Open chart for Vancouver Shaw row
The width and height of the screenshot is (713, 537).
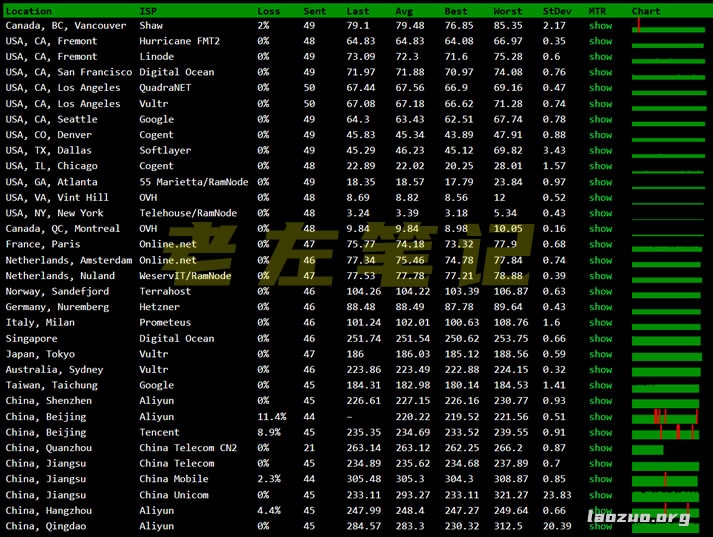pyautogui.click(x=667, y=26)
